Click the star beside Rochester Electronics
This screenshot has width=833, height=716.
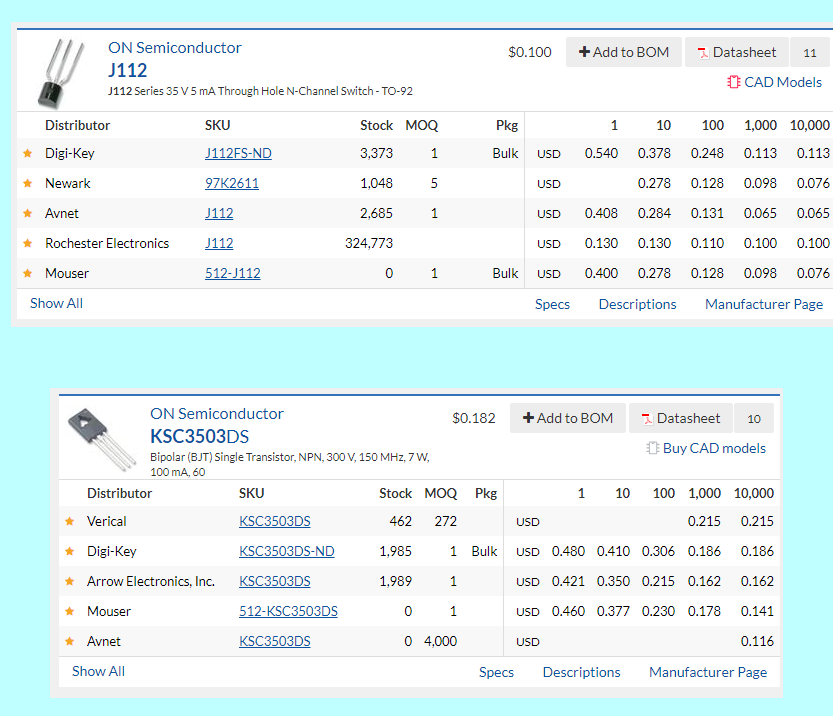tap(28, 243)
